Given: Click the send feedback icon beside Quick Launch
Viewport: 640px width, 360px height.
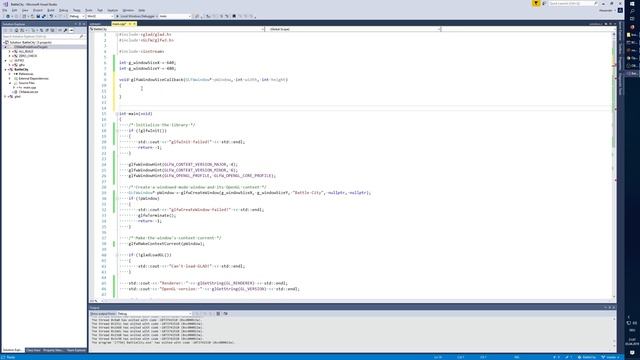Looking at the screenshot, I should [544, 3].
